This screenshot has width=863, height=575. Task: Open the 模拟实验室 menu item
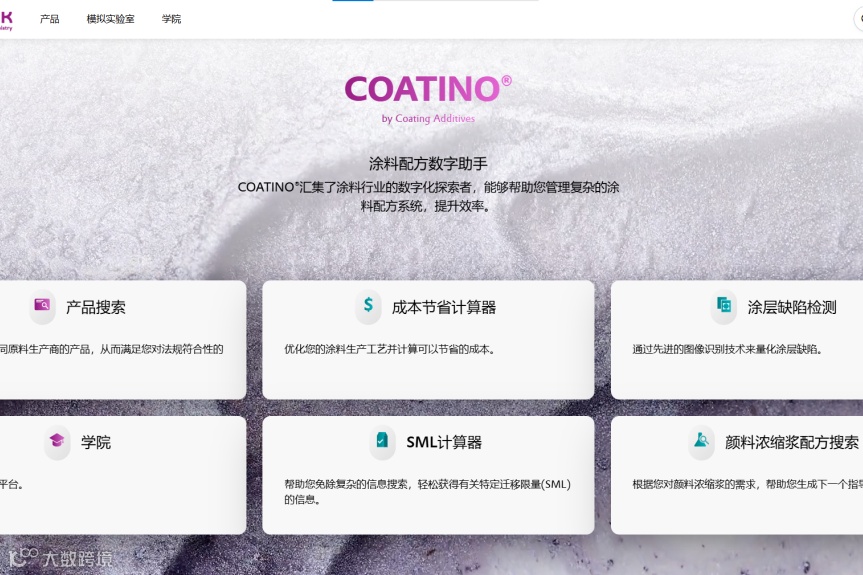[x=110, y=19]
